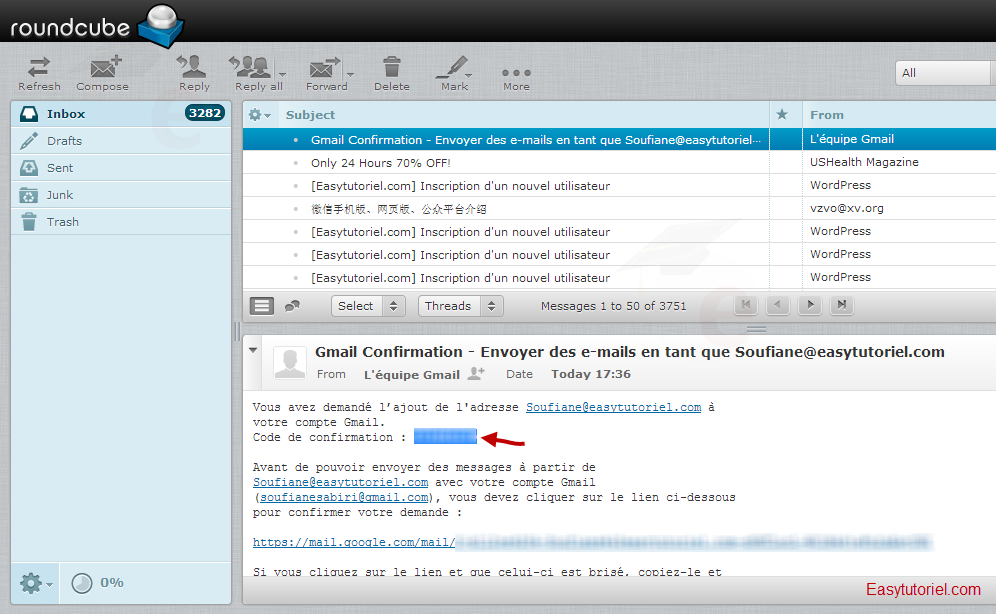
Task: Open the Inbox folder
Action: point(121,114)
